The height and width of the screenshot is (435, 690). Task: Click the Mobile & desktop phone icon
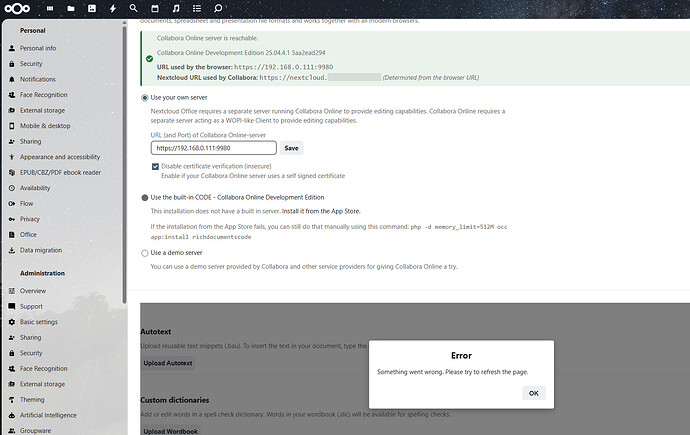[x=12, y=126]
